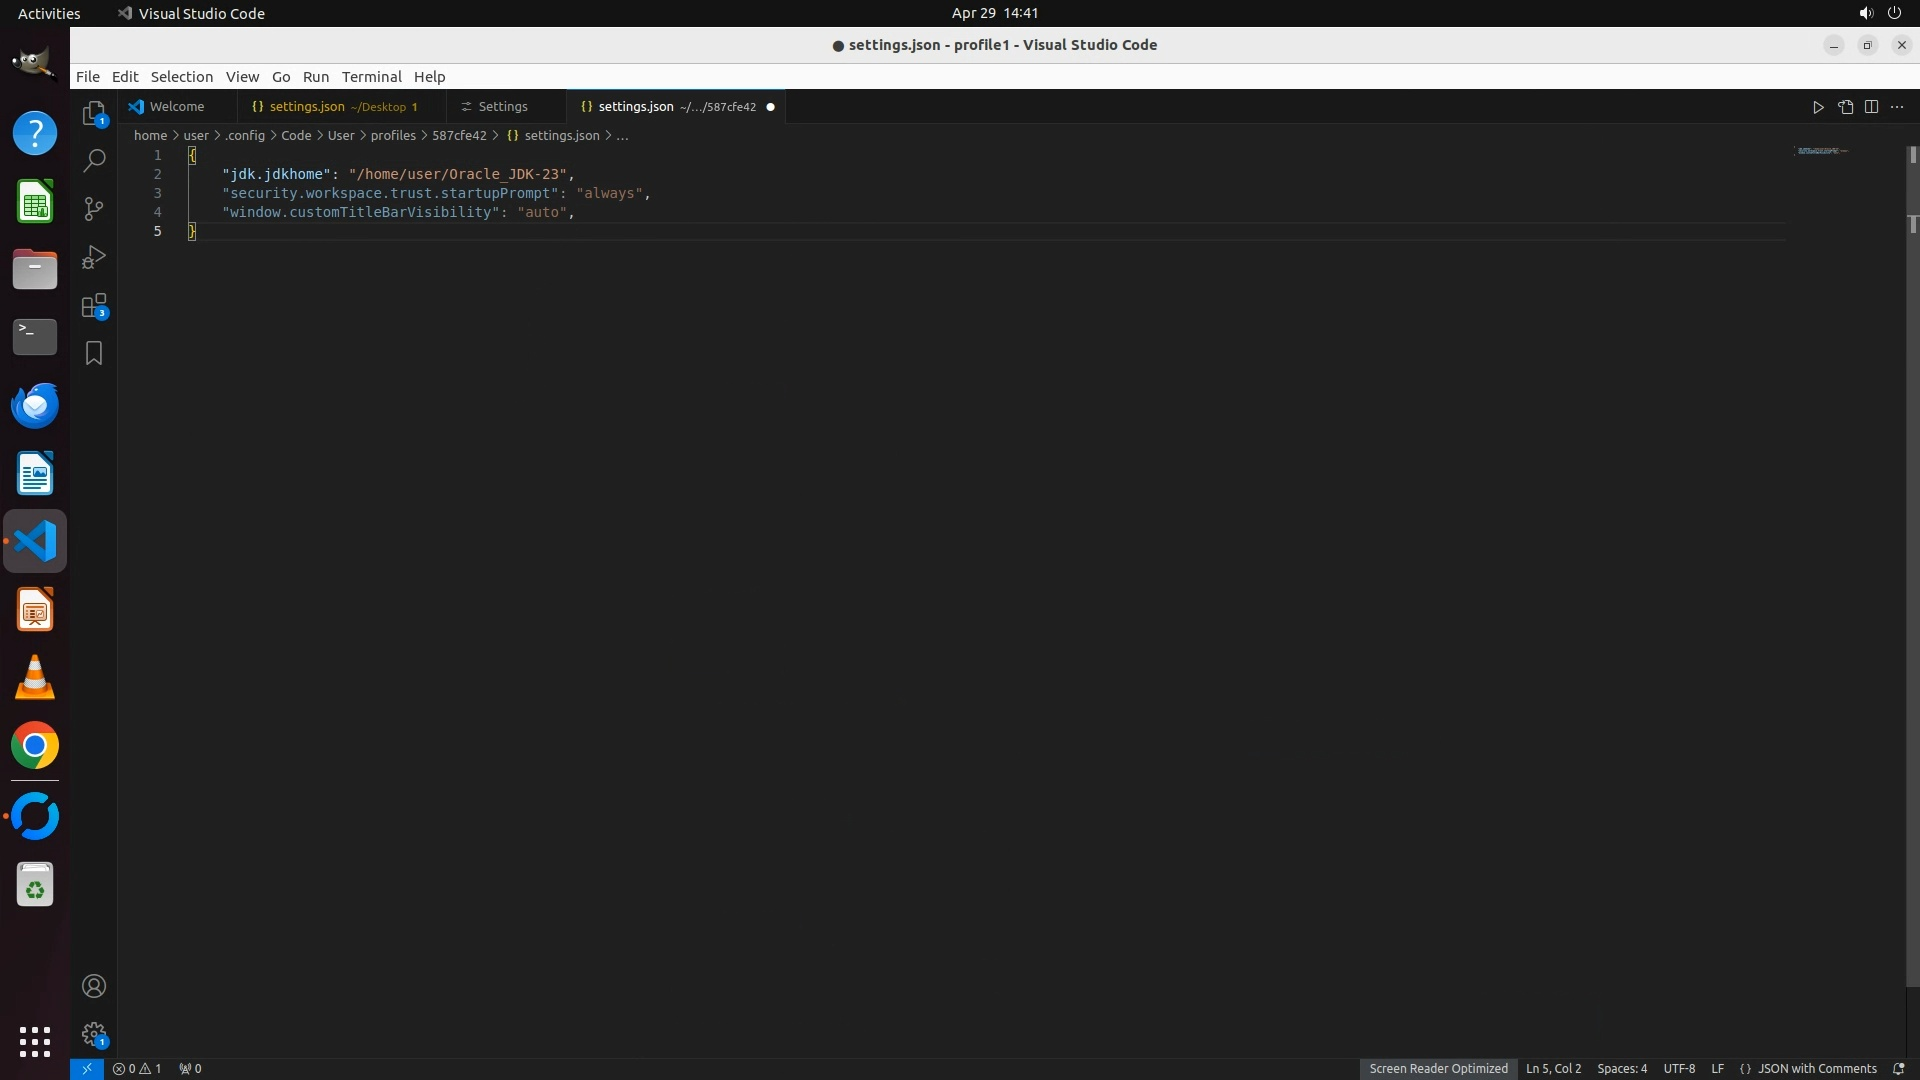Open the Bookmarks view icon
This screenshot has width=1920, height=1080.
coord(94,353)
